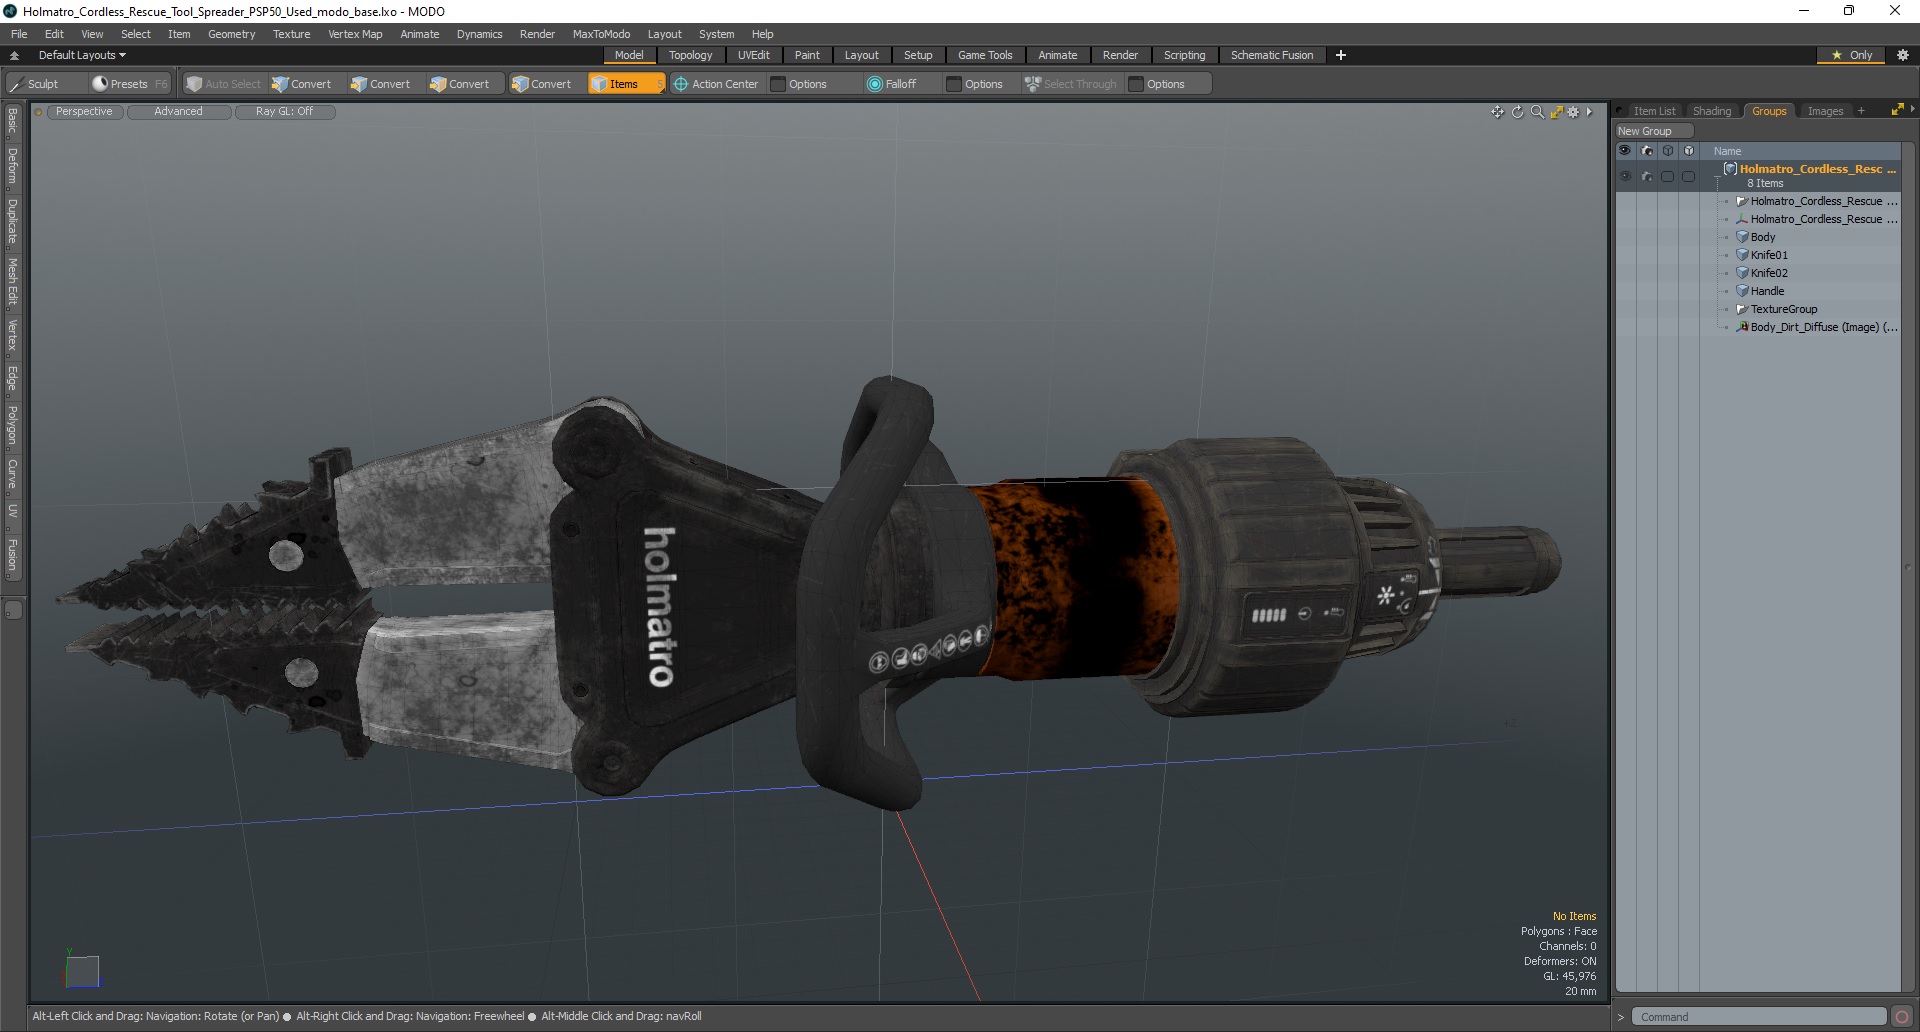This screenshot has height=1032, width=1920.
Task: Switch to the Images panel tab
Action: (1825, 111)
